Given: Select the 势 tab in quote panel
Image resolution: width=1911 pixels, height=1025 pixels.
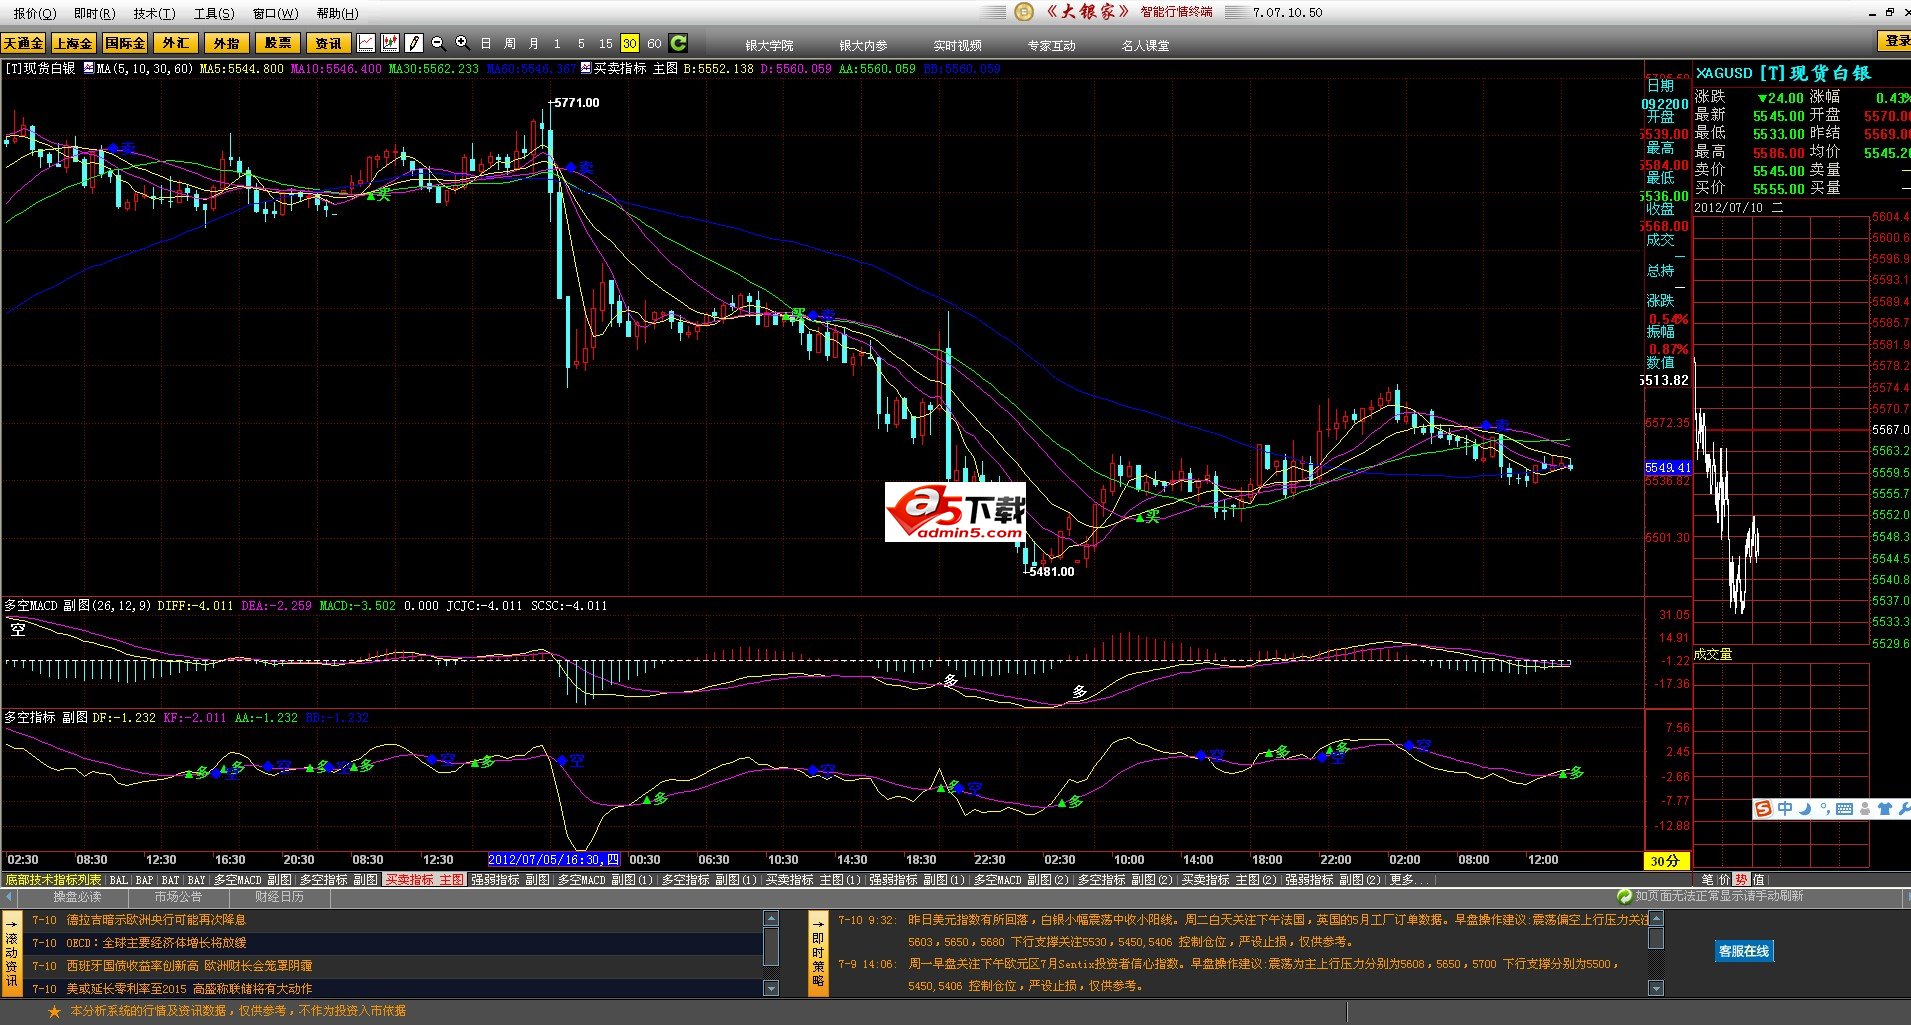Looking at the screenshot, I should click(1741, 880).
